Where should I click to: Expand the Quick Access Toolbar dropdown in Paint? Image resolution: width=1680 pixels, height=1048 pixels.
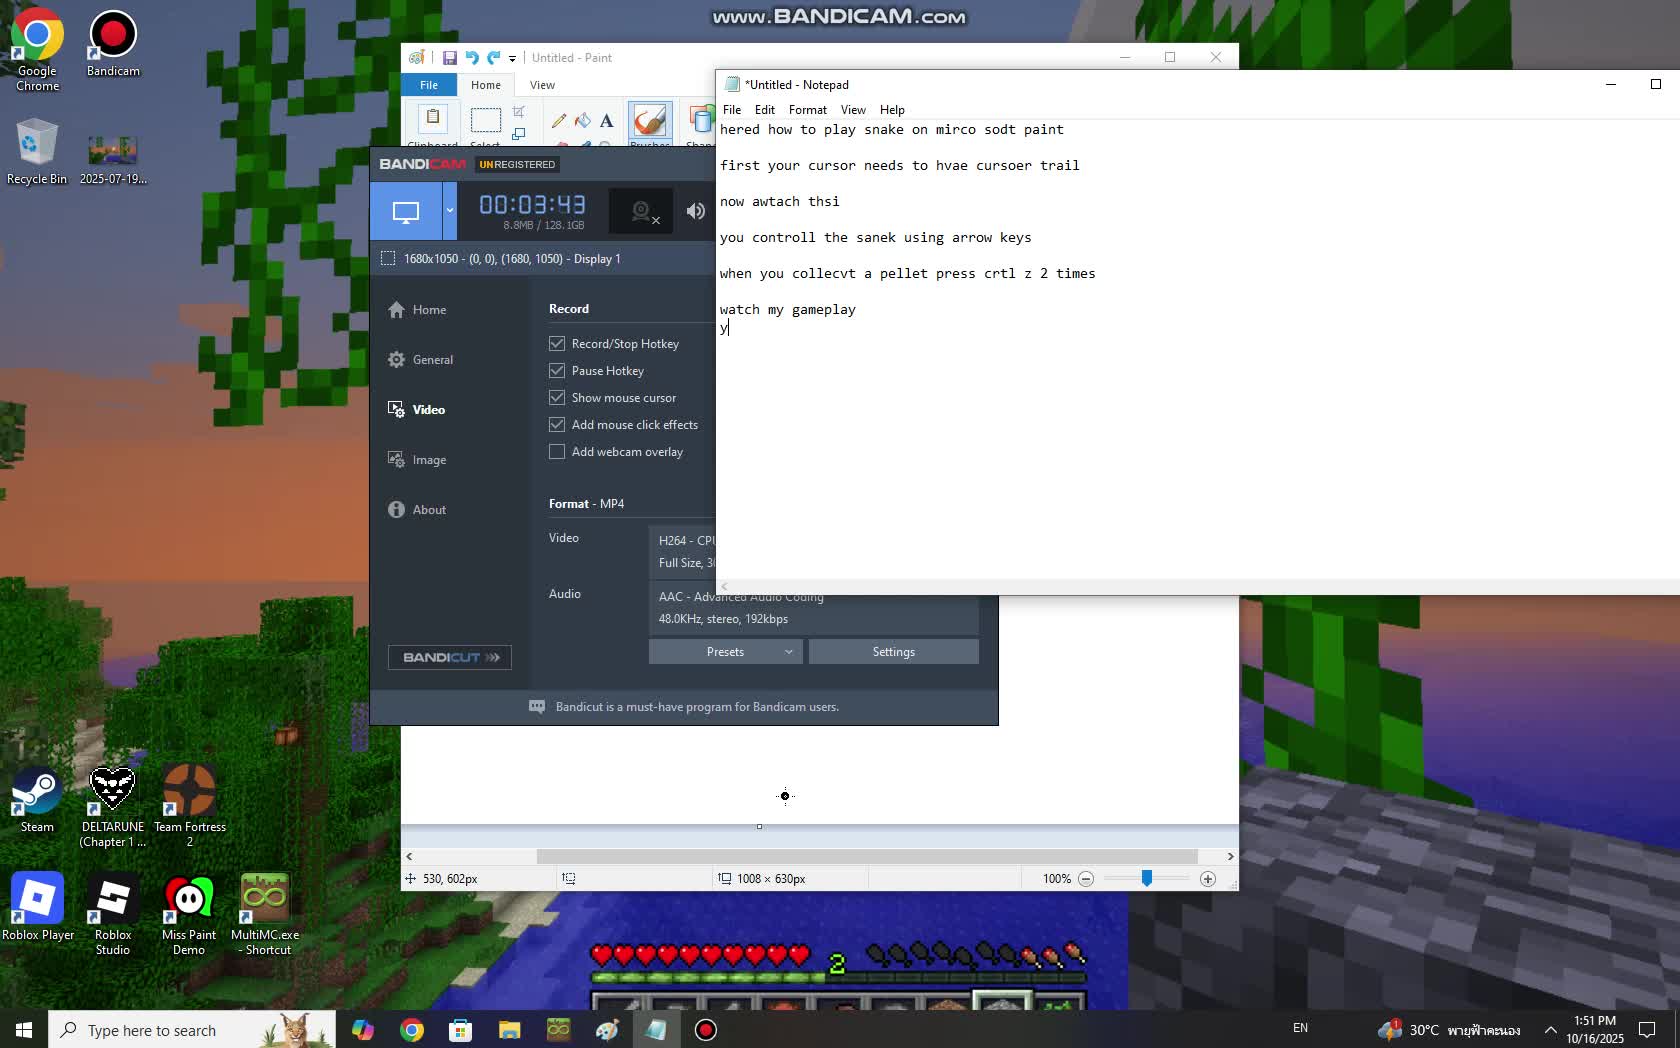point(512,58)
